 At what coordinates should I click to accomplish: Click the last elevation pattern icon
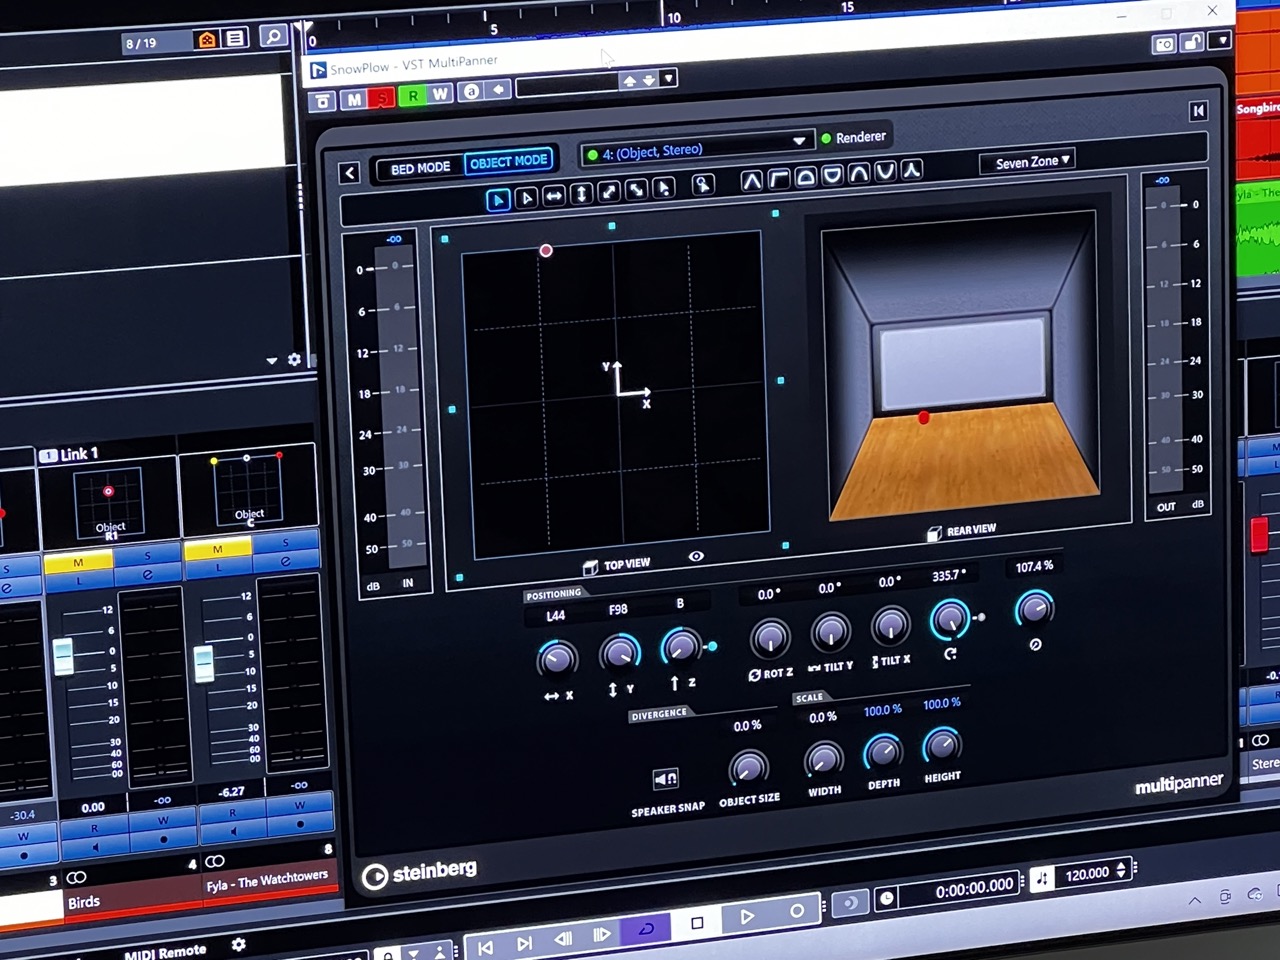[x=911, y=170]
